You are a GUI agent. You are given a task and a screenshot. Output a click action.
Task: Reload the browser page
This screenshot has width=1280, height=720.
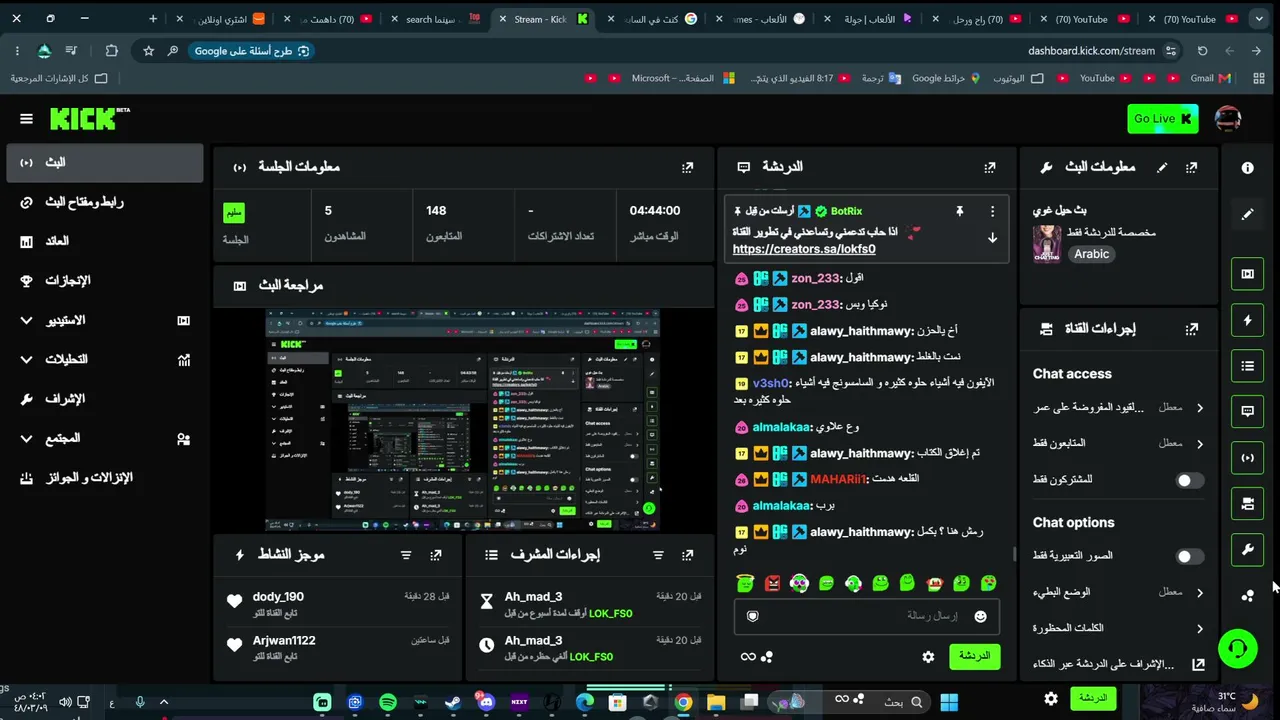(1202, 51)
